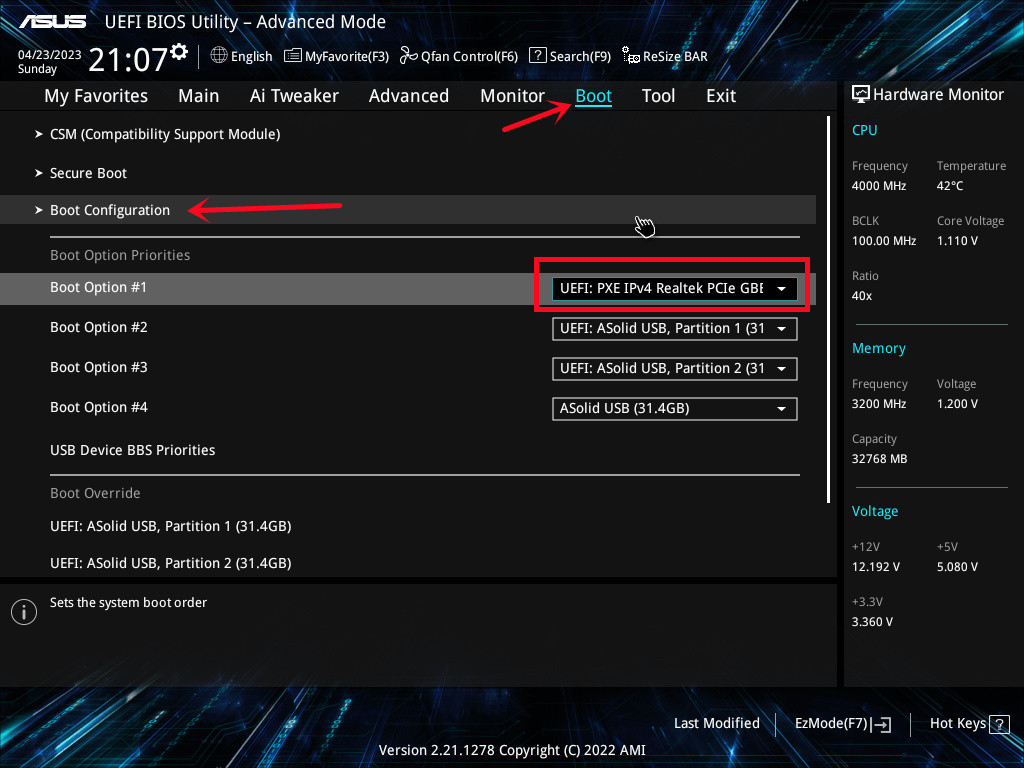Image resolution: width=1024 pixels, height=768 pixels.
Task: Click the date 04/23/2023
Action: [x=50, y=54]
